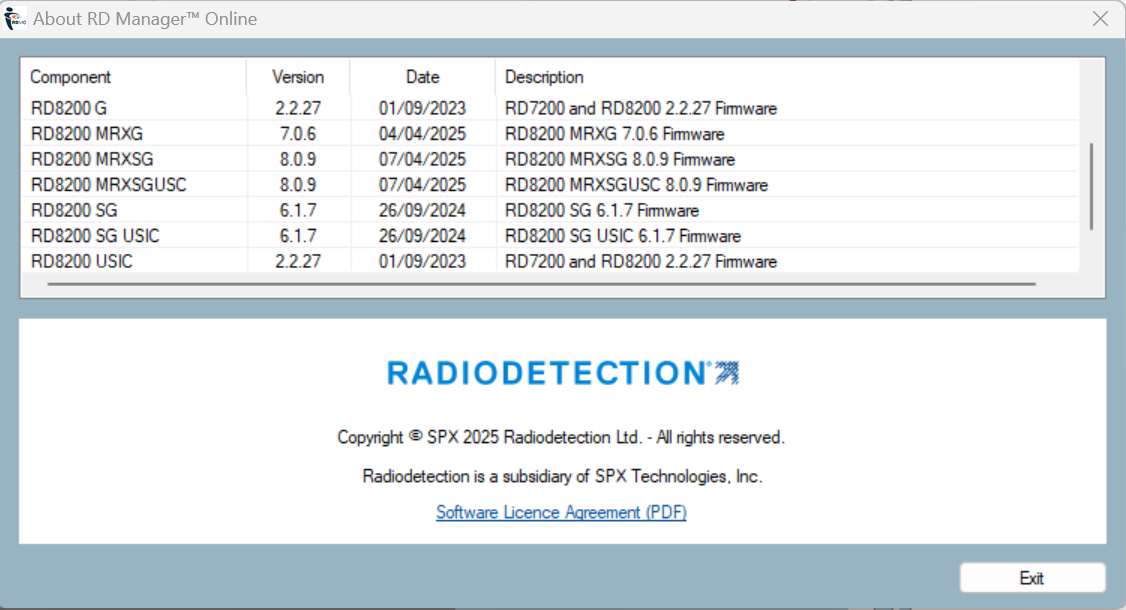Click "Radiodetection is a subsidiary" text line
This screenshot has width=1126, height=610.
562,476
